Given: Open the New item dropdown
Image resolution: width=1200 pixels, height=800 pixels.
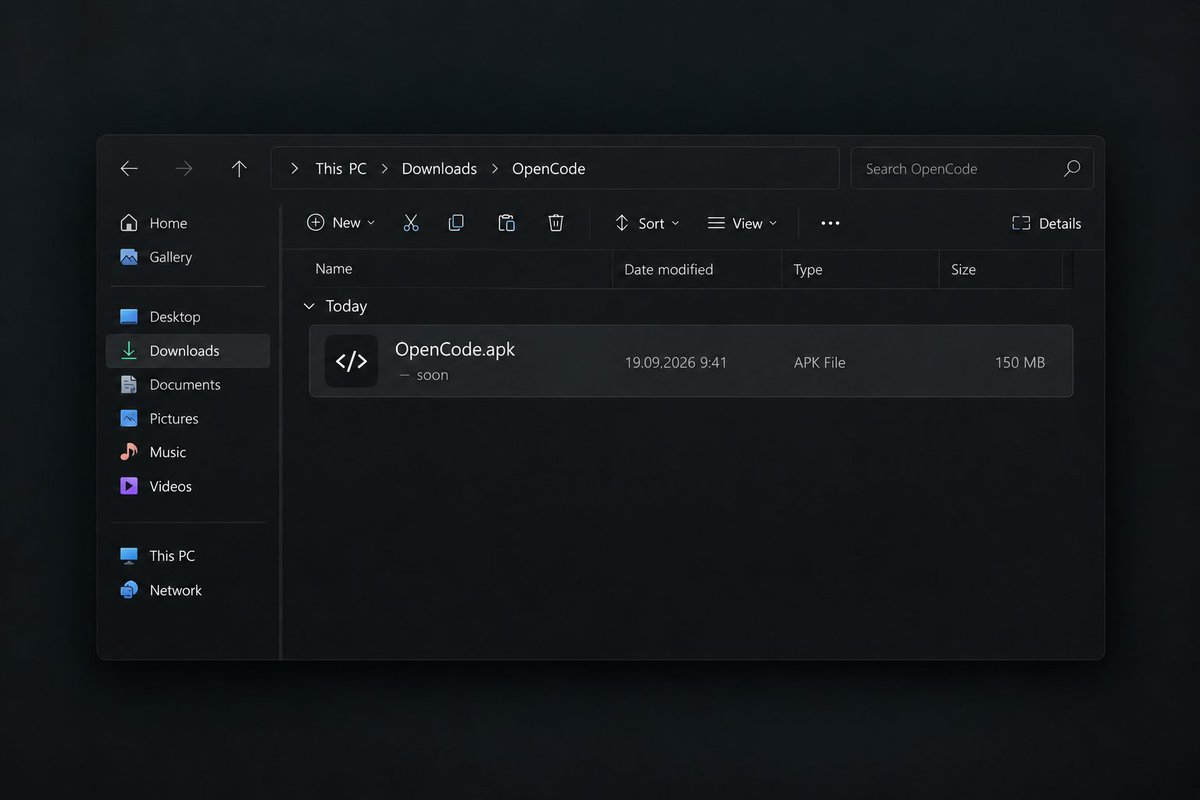Looking at the screenshot, I should click(x=341, y=223).
